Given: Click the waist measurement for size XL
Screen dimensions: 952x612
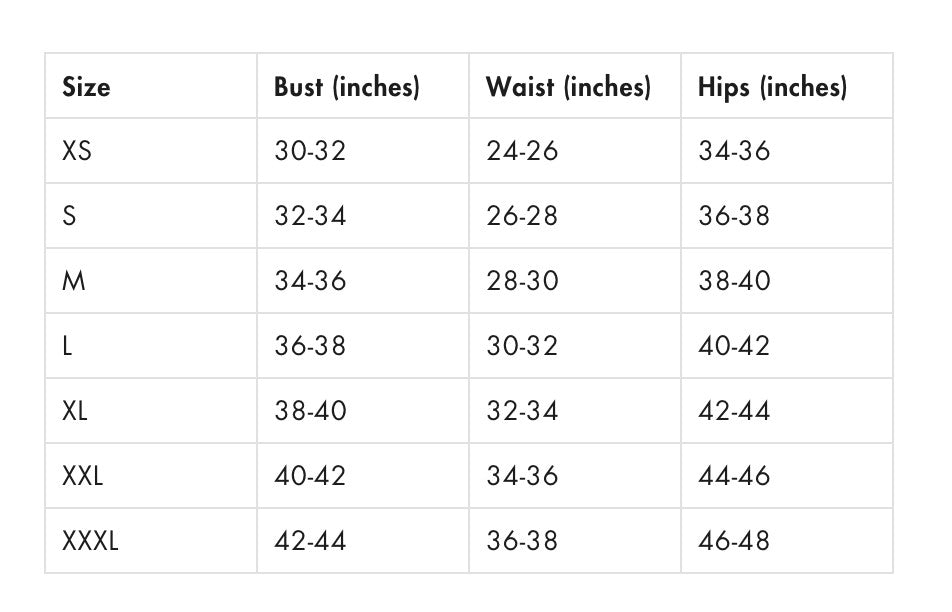Looking at the screenshot, I should pos(522,411).
